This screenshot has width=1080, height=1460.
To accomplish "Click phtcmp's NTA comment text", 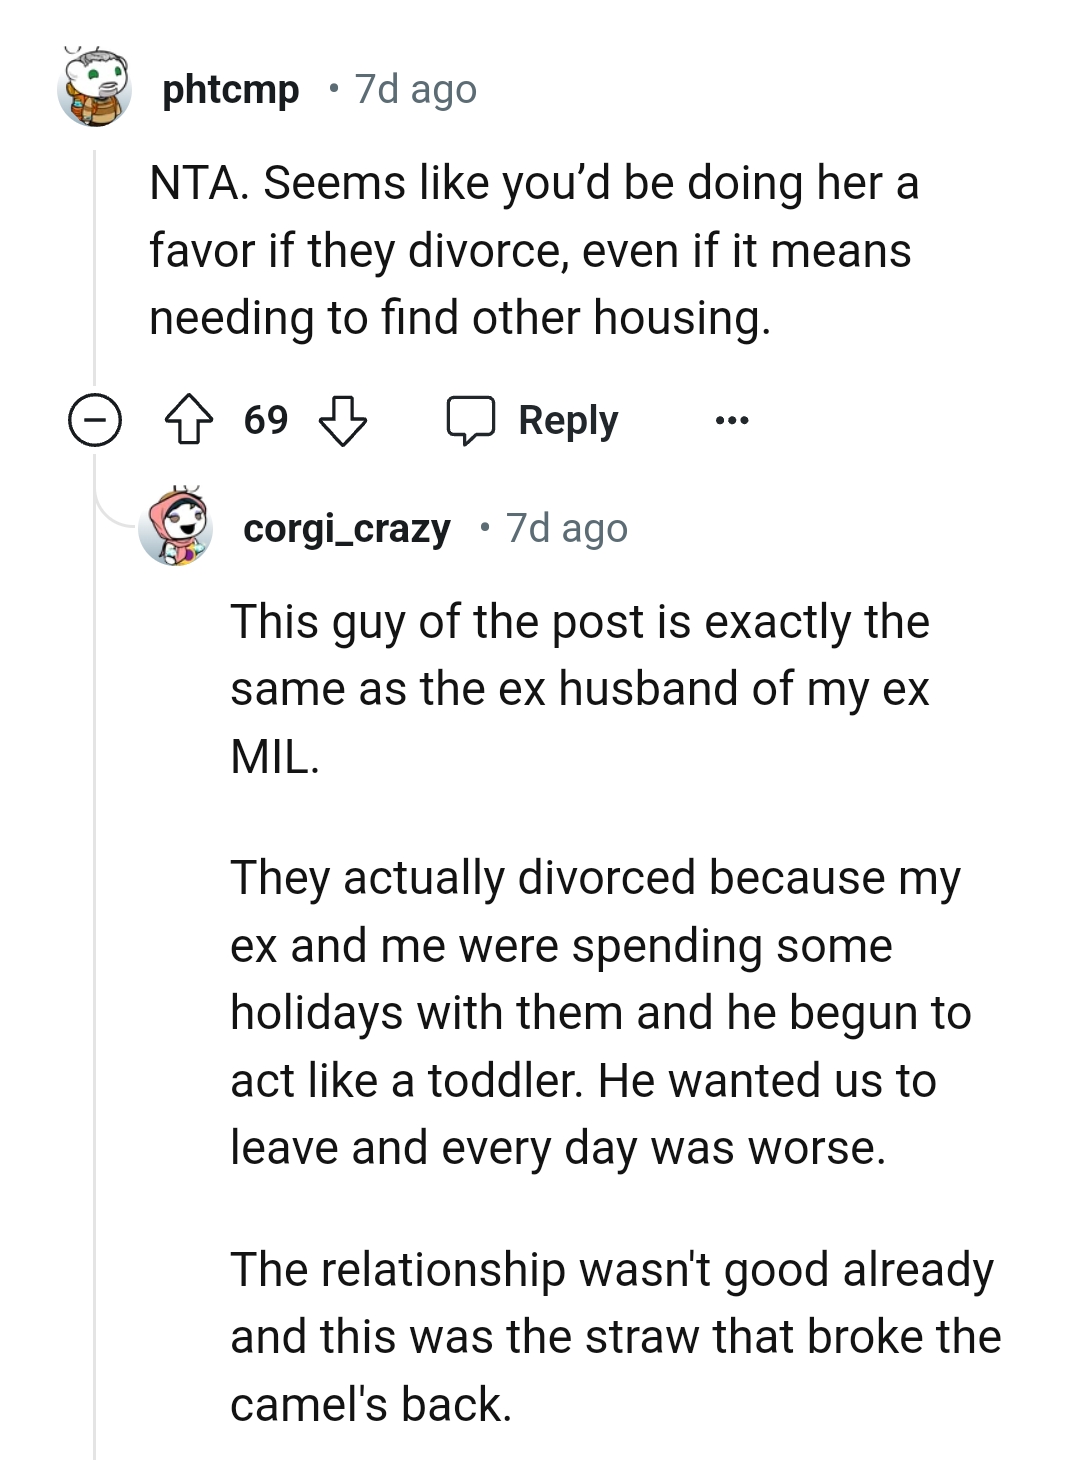I will pyautogui.click(x=530, y=250).
